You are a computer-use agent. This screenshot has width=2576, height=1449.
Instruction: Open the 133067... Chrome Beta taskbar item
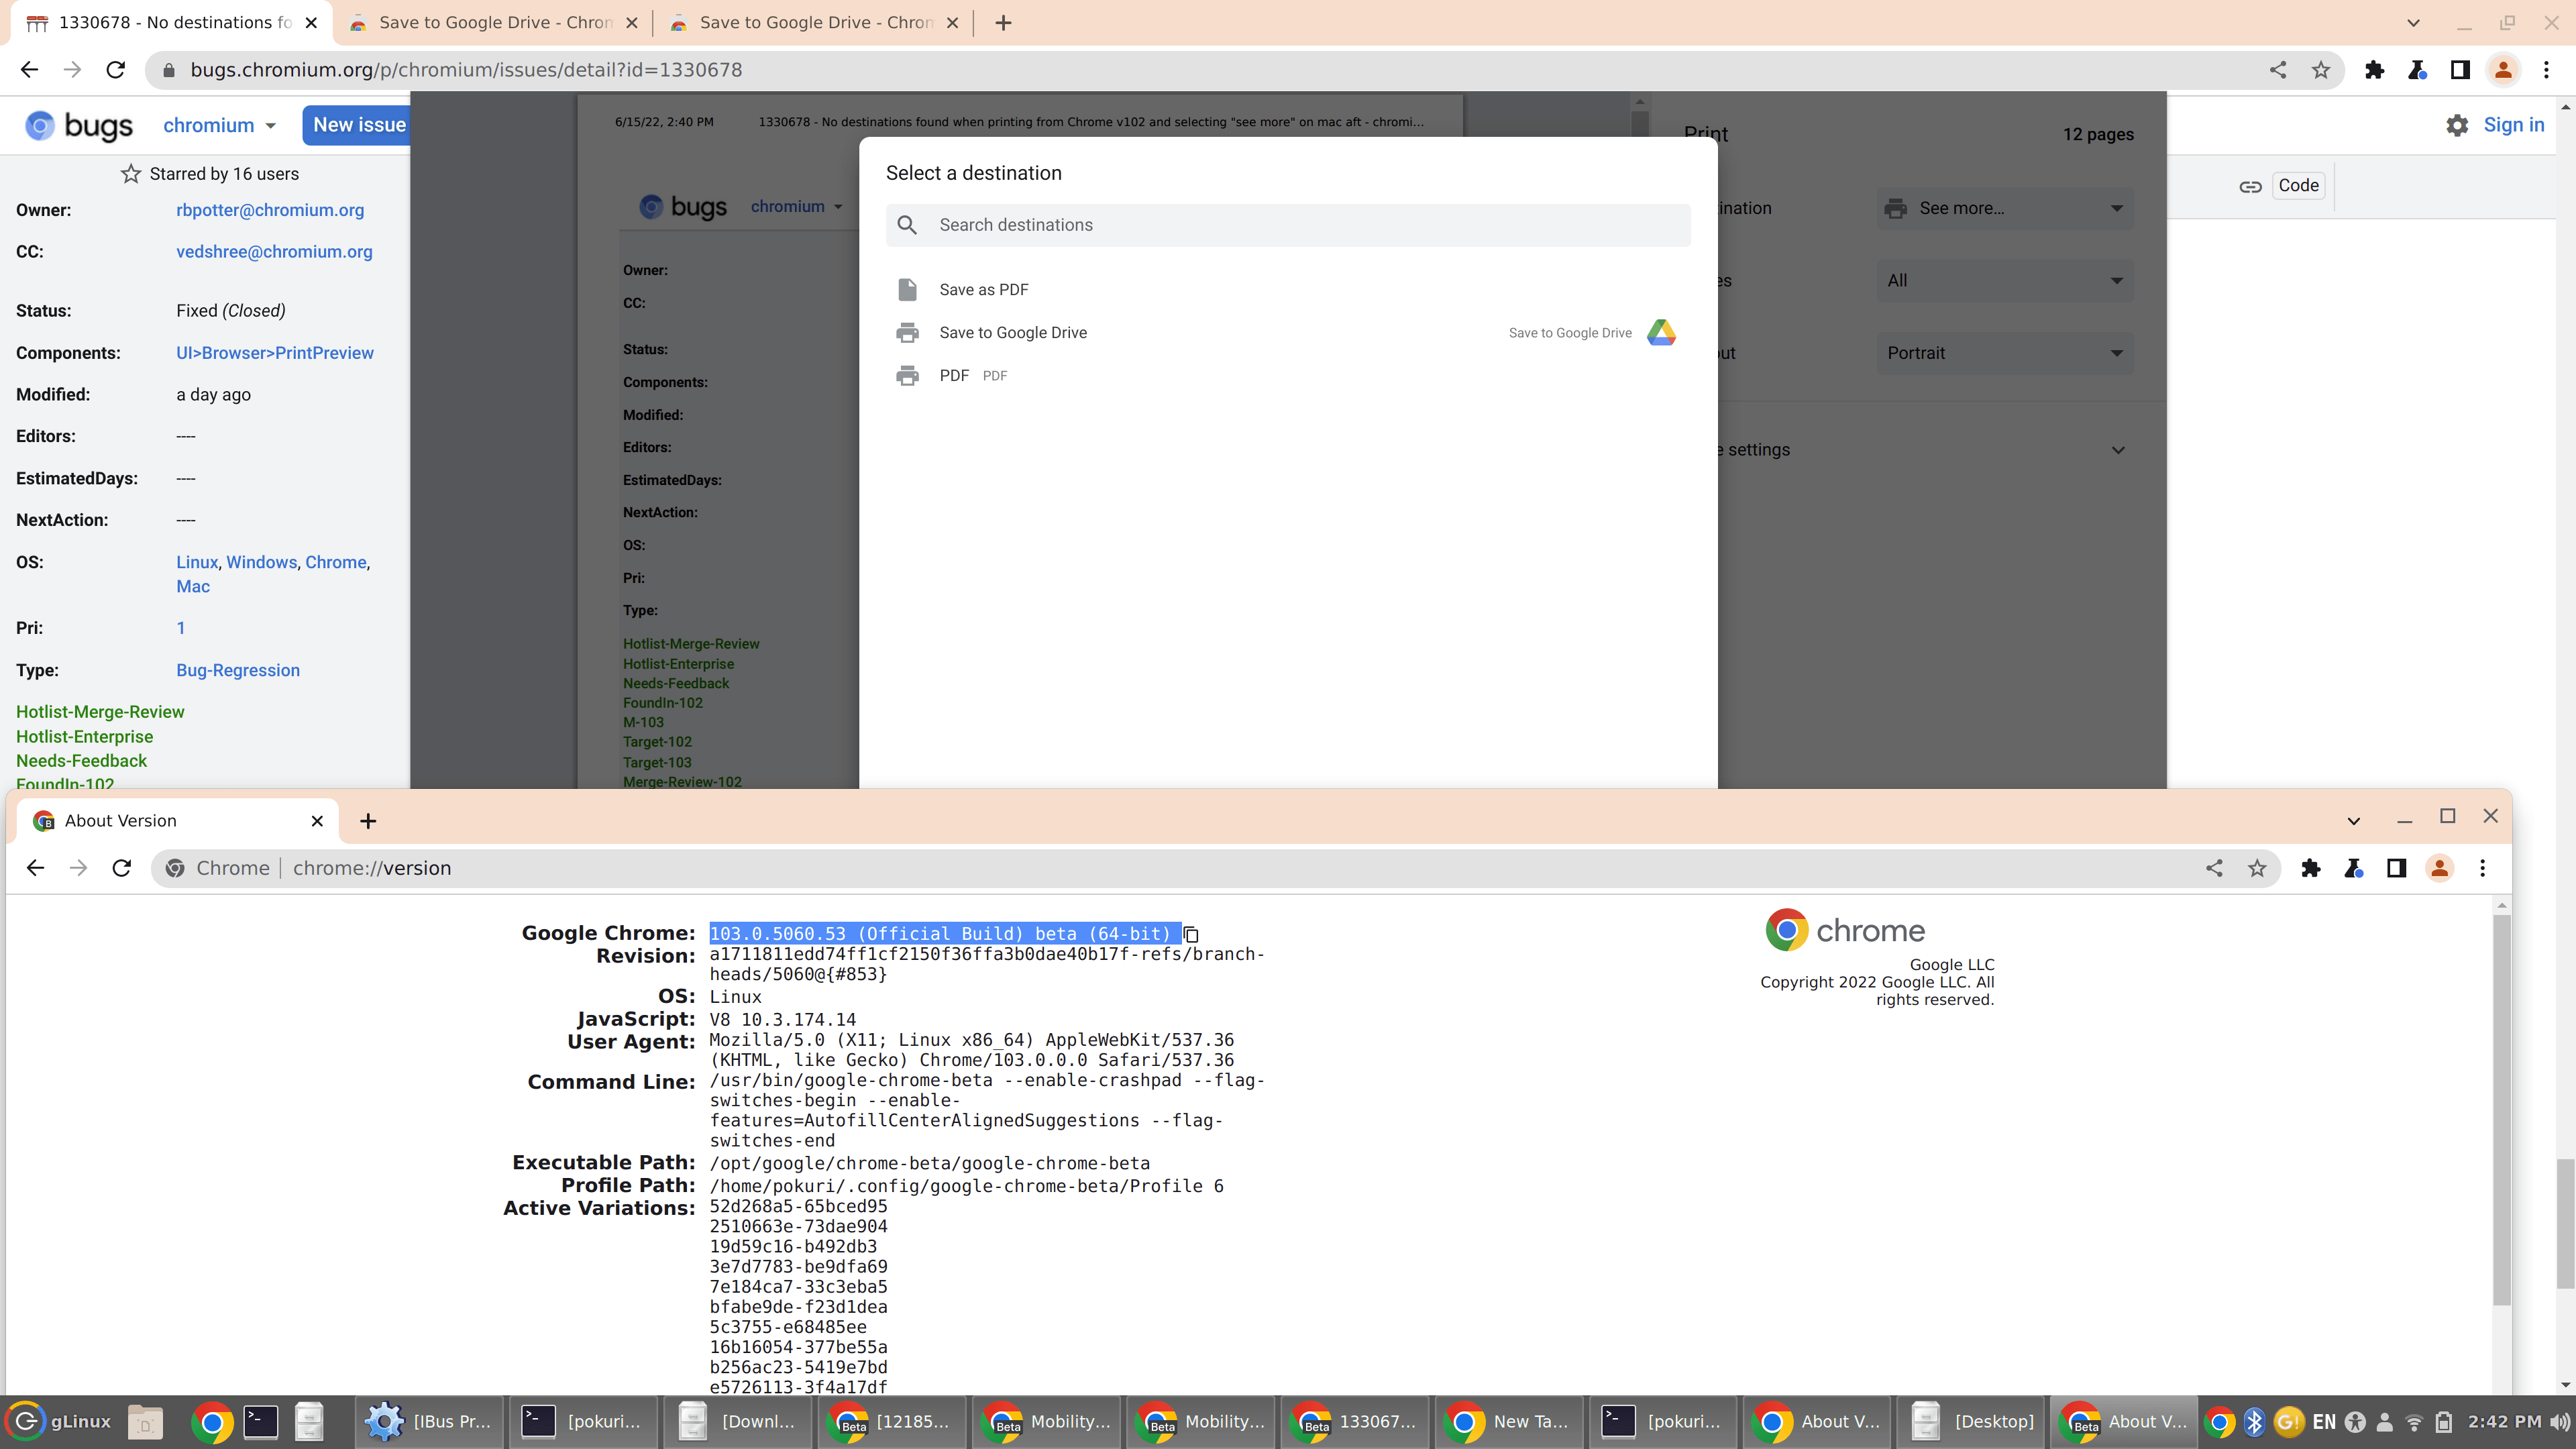coord(1354,1421)
